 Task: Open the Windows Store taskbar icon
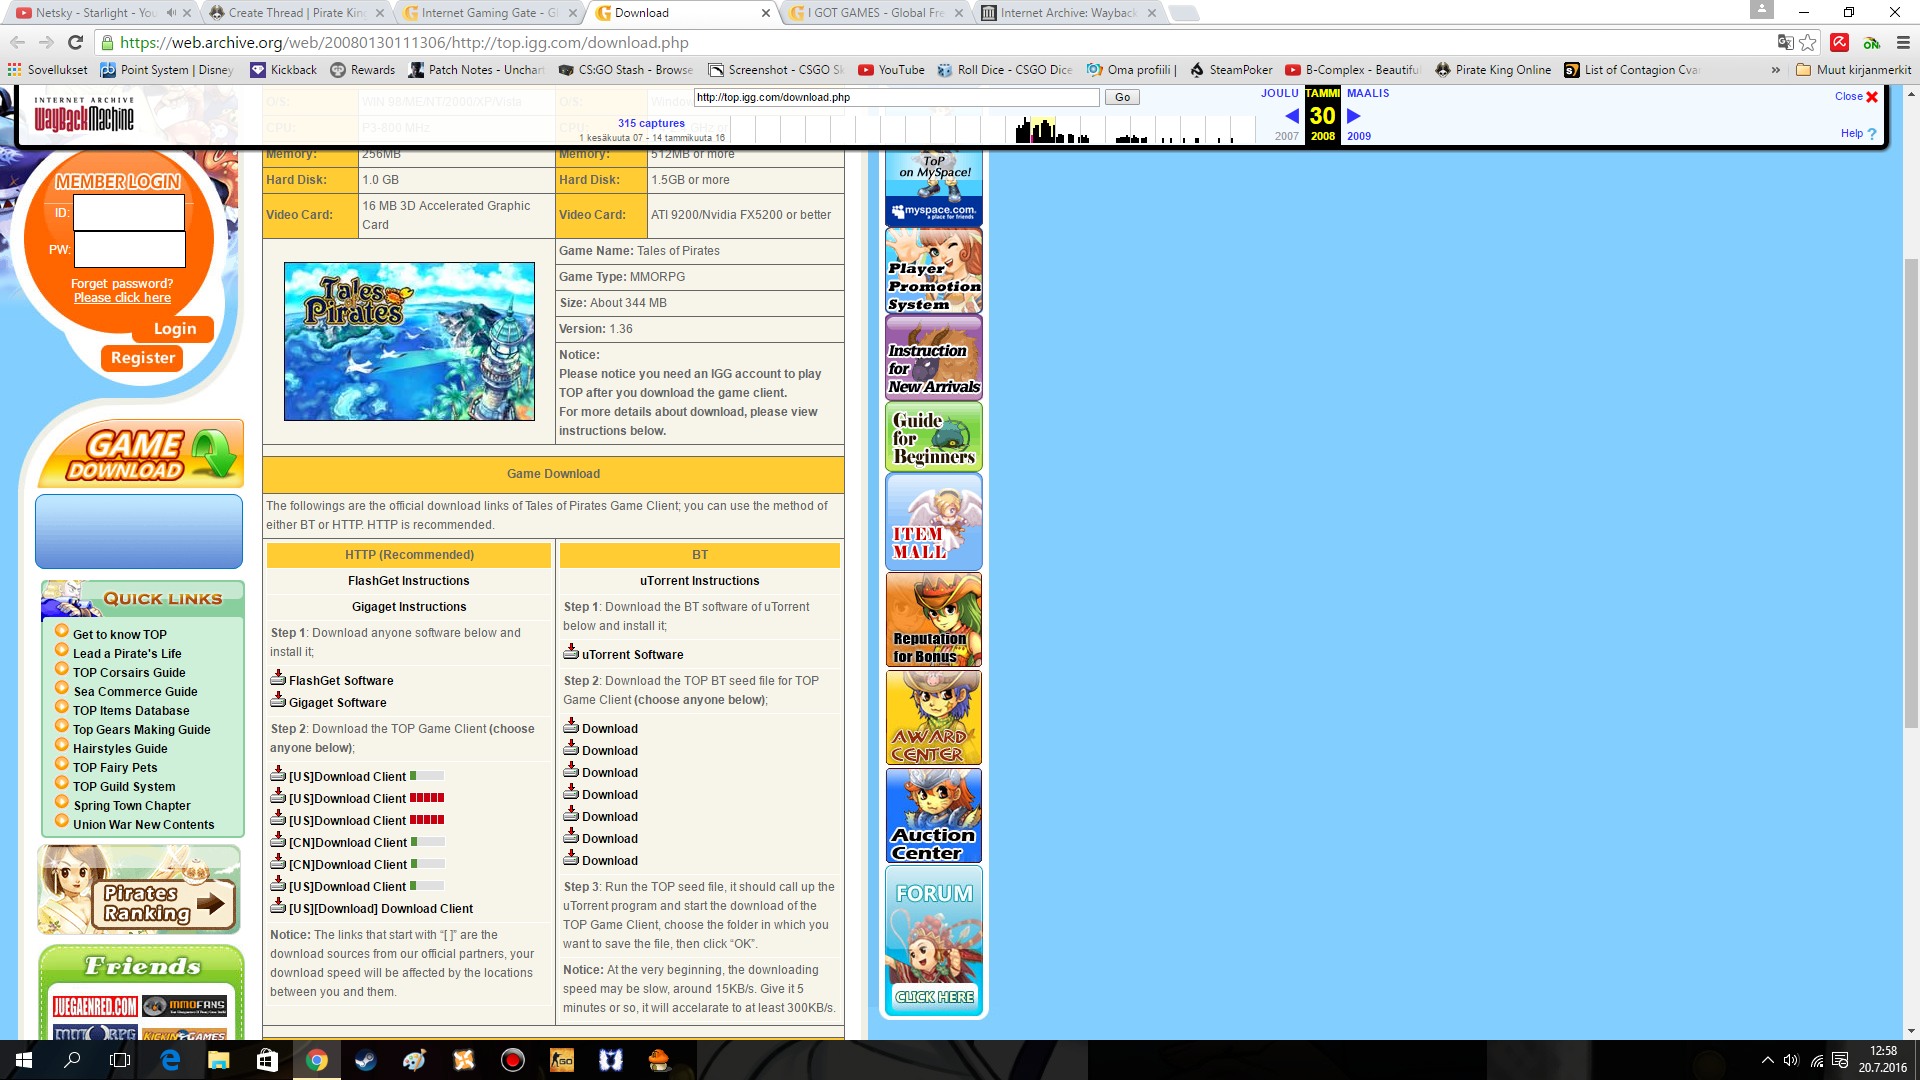(x=267, y=1060)
